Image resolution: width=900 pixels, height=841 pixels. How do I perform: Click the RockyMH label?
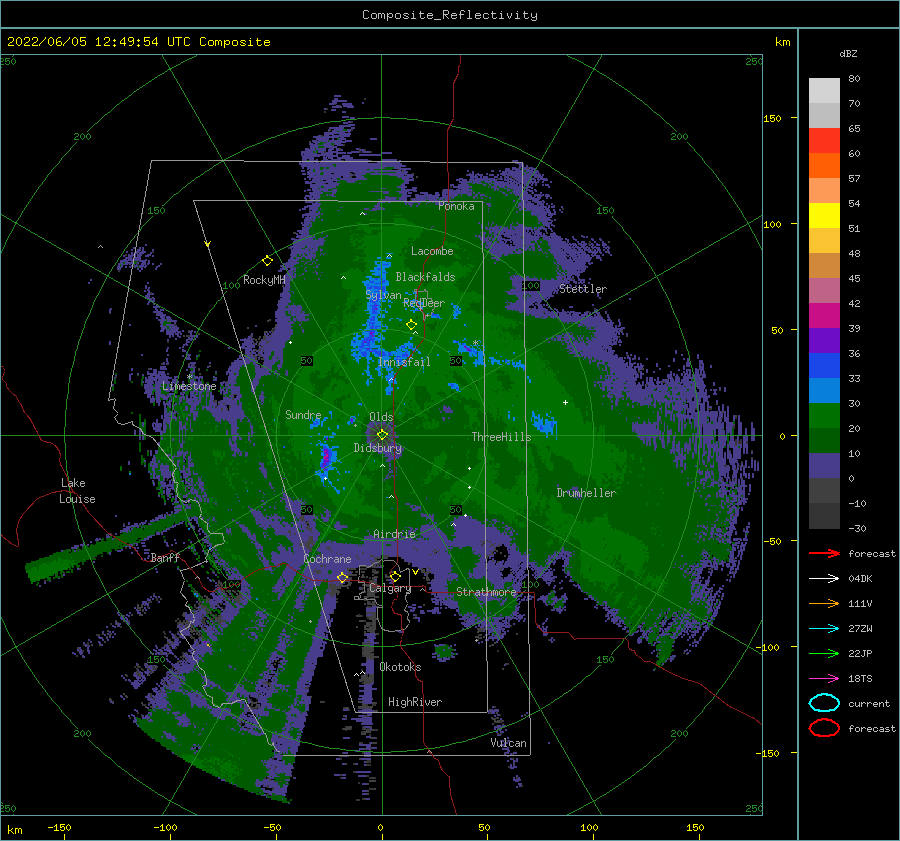pyautogui.click(x=264, y=280)
